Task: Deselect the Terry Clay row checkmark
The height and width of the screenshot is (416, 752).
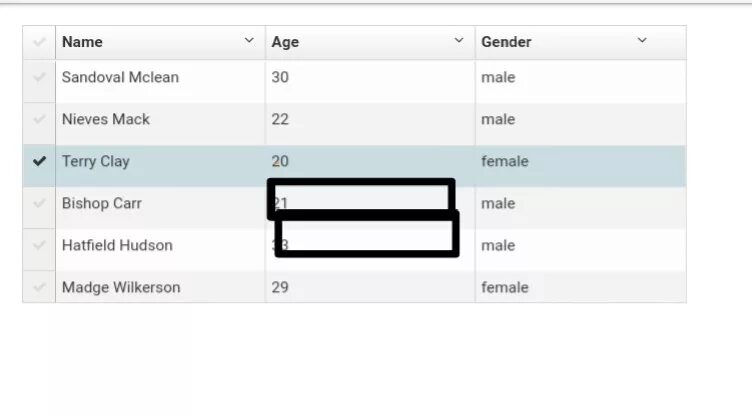Action: pyautogui.click(x=39, y=161)
